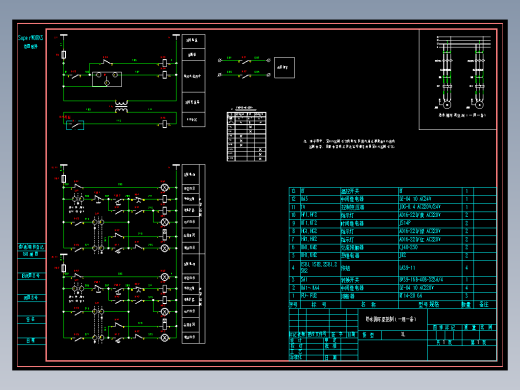Click the parts list row number 4 cell
520x390 pixels.
(294, 268)
